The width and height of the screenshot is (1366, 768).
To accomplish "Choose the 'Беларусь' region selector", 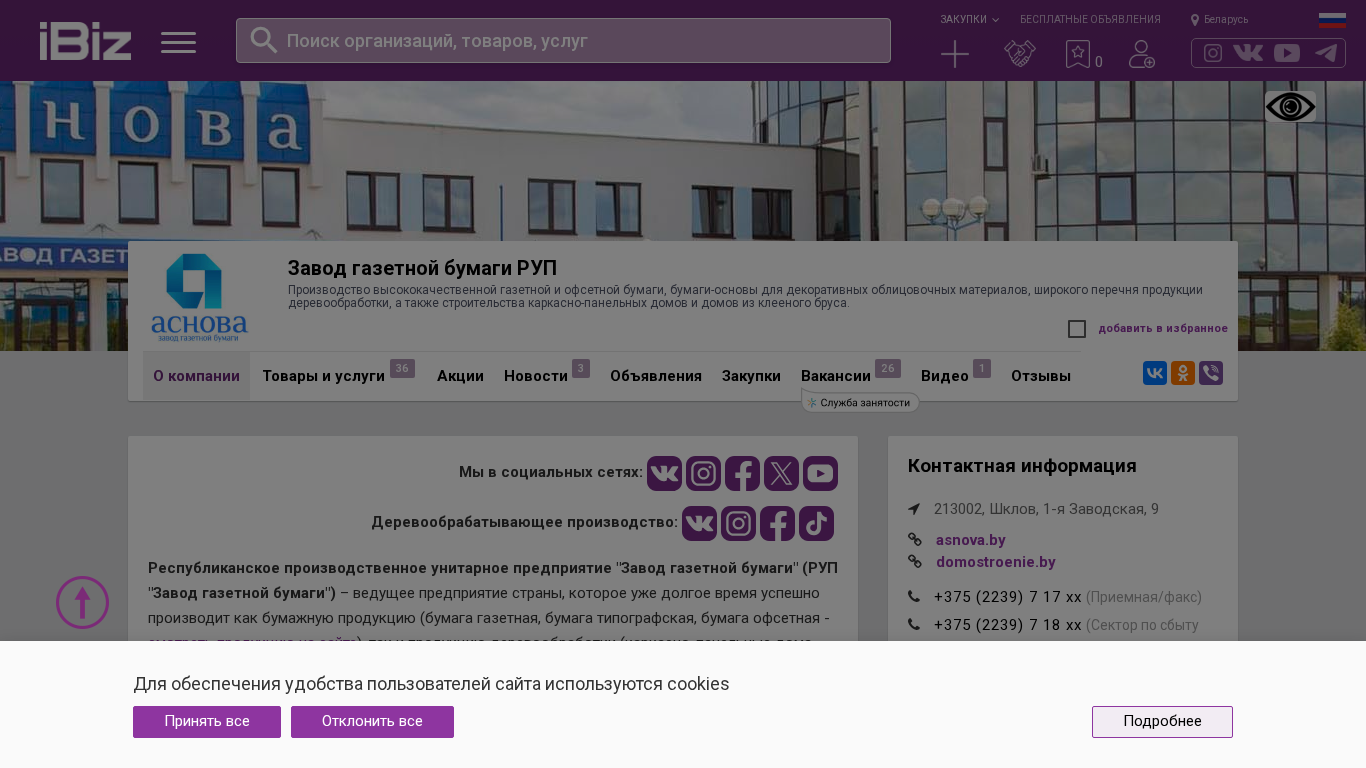I will (1219, 19).
